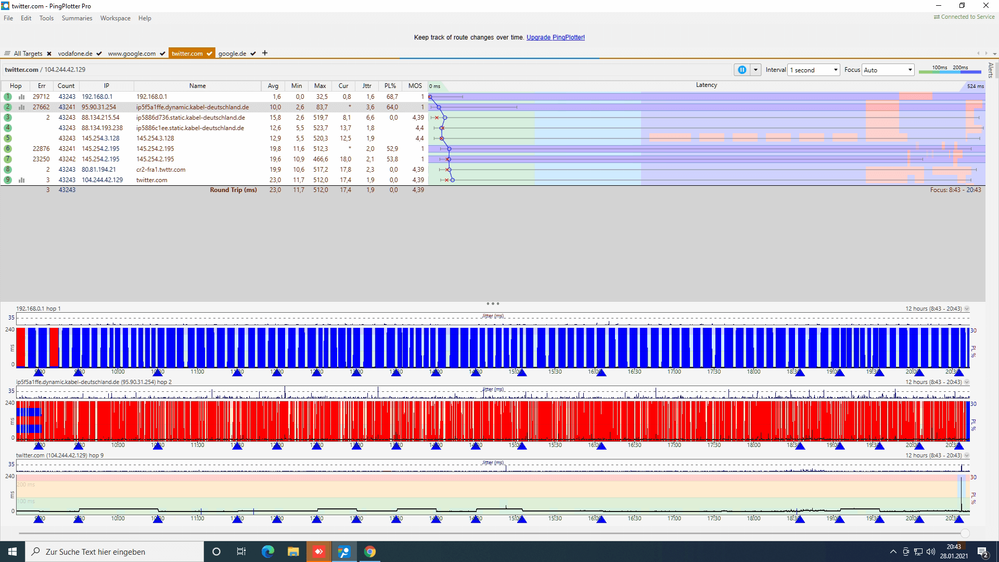999x562 pixels.
Task: Open the File menu
Action: tap(8, 18)
